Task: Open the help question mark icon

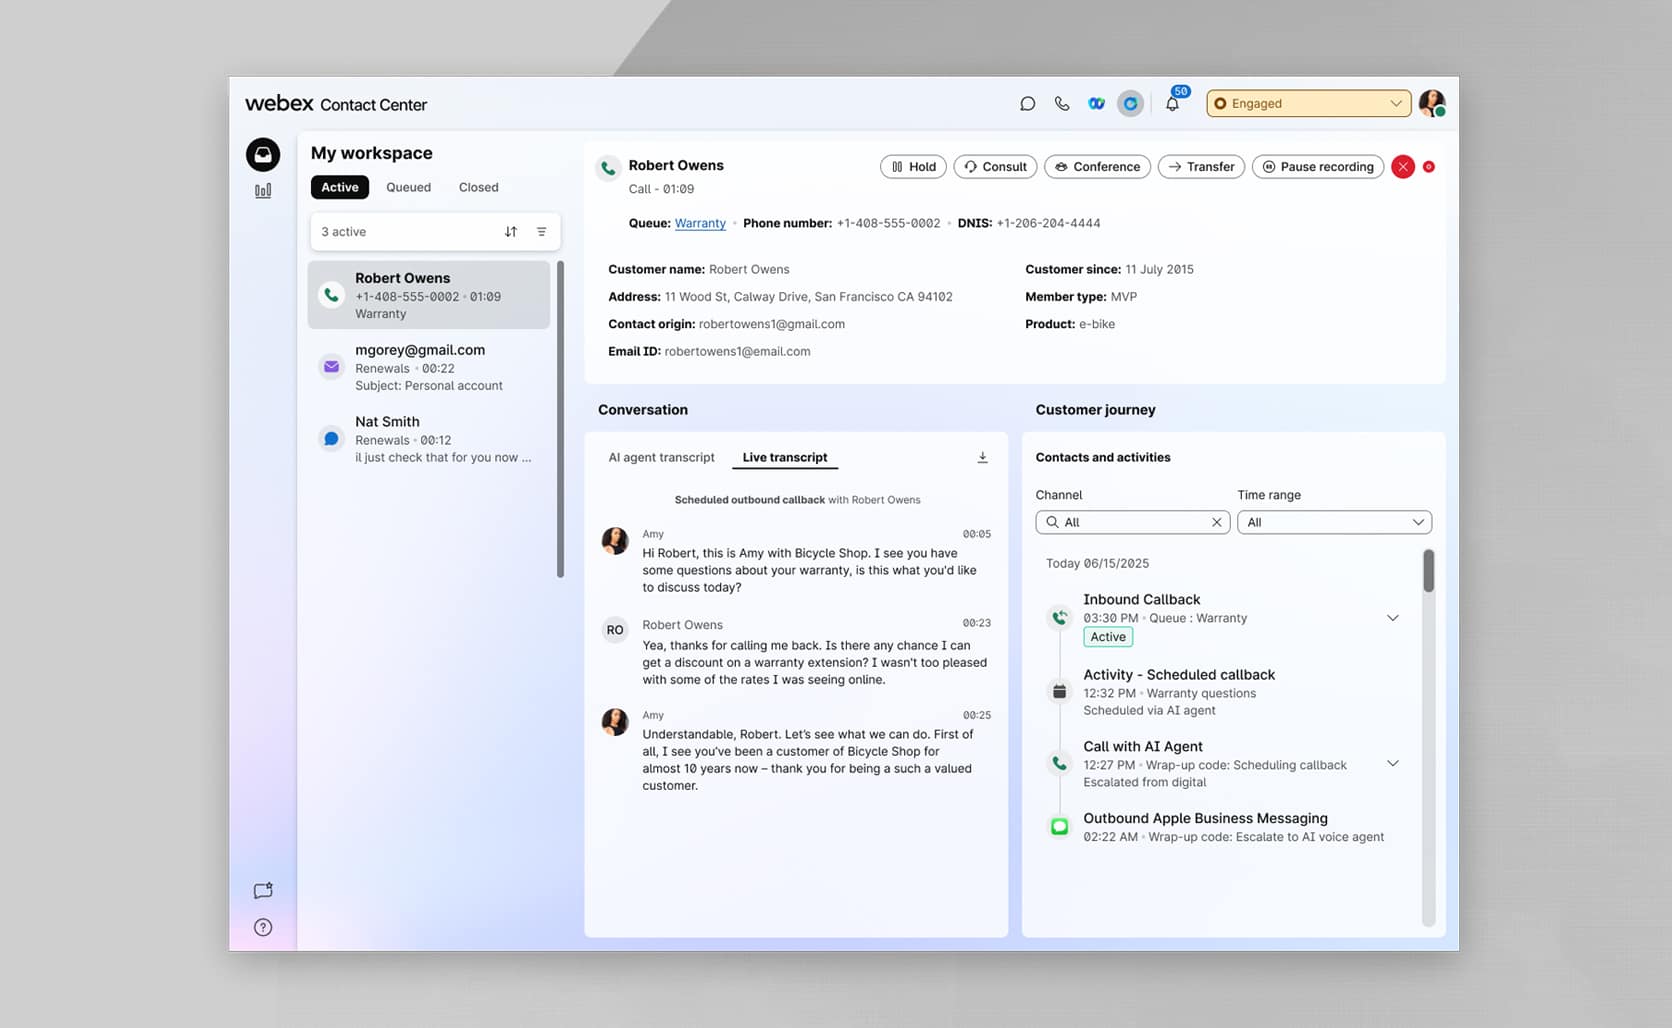Action: pos(263,927)
